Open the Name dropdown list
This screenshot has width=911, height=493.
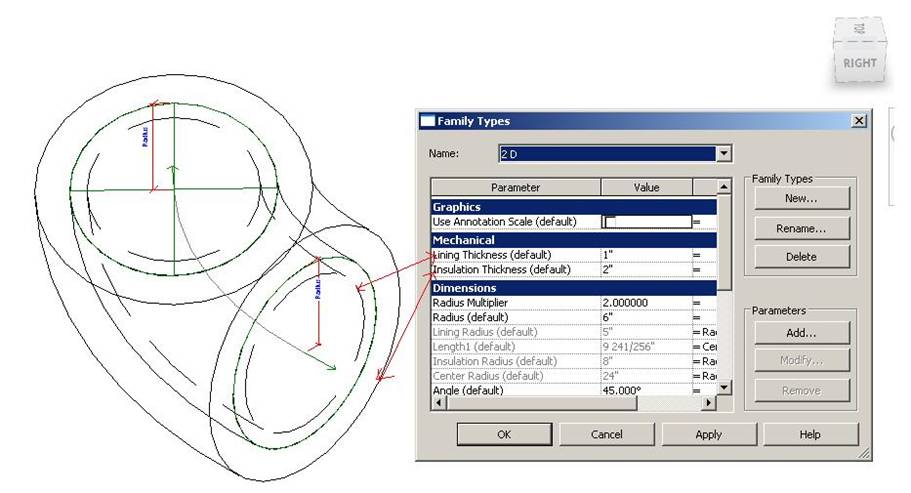coord(724,154)
